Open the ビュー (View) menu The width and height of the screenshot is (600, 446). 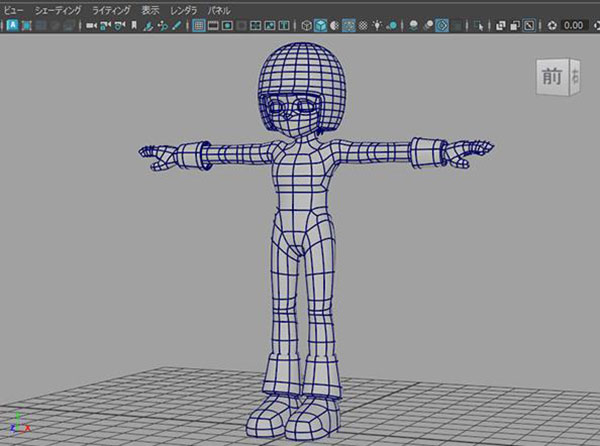tap(13, 9)
